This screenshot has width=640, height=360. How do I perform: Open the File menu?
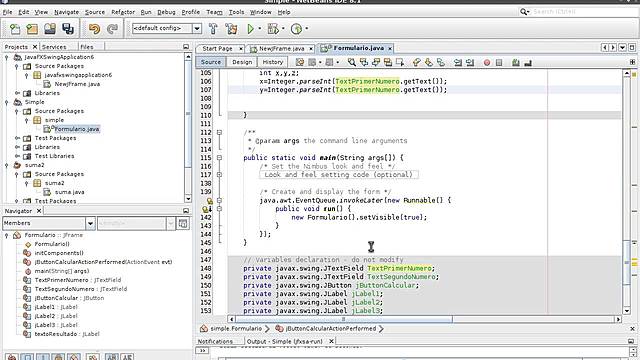pos(7,12)
